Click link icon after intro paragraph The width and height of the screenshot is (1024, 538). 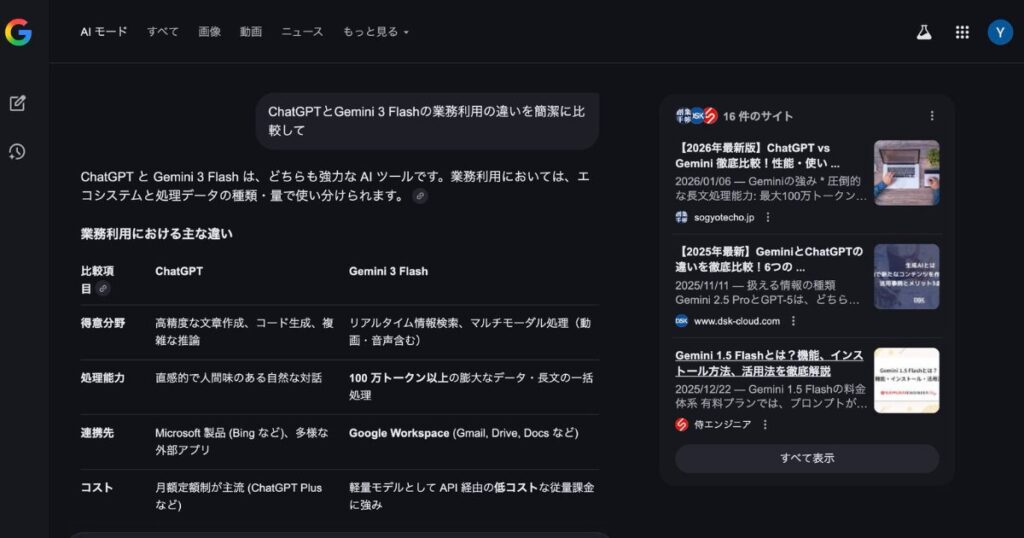click(420, 196)
